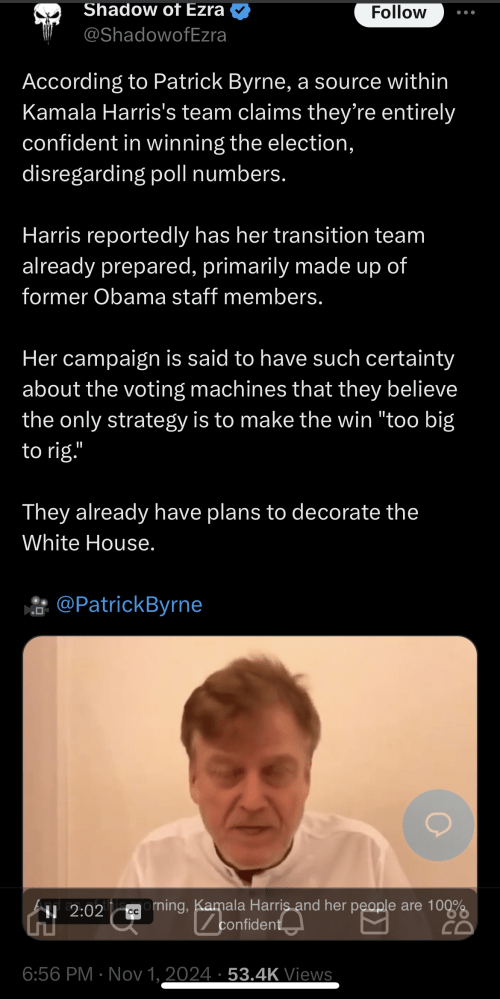Open the @PatrickByrne mention link
The image size is (500, 999).
click(x=129, y=604)
